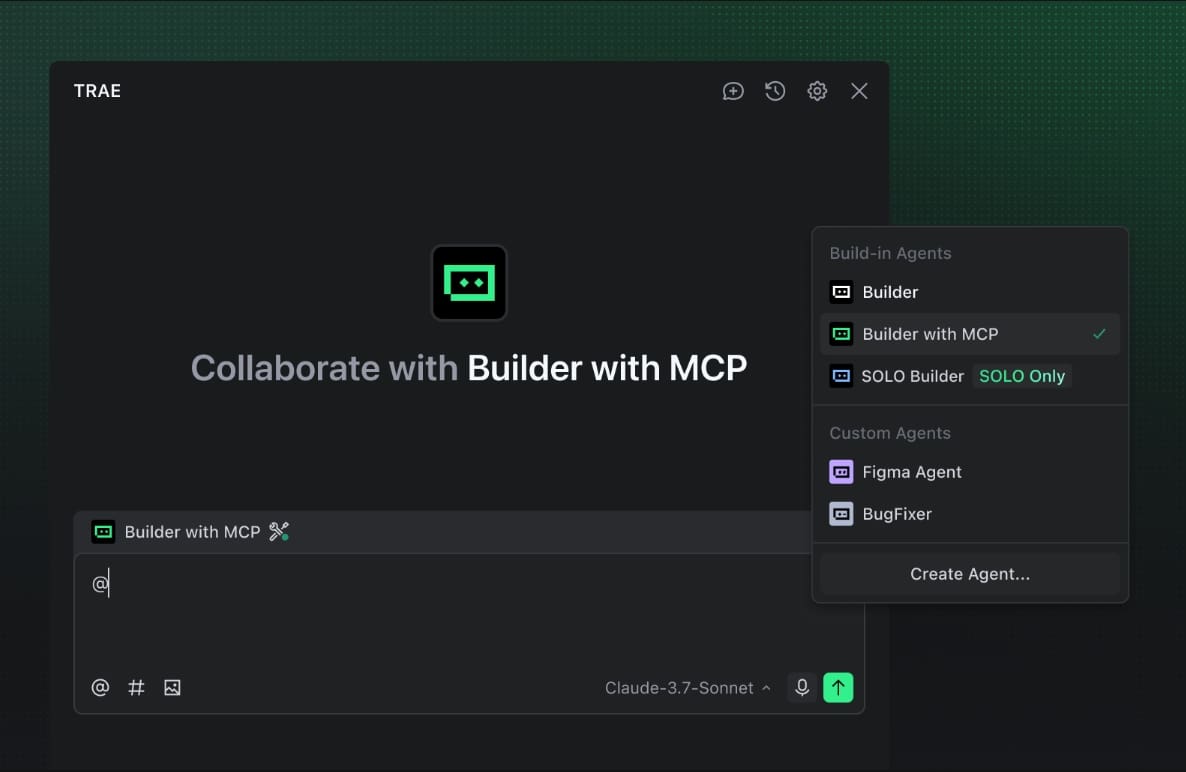1186x772 pixels.
Task: Open the Claude-3.7-Sonnet model dropdown
Action: point(688,688)
